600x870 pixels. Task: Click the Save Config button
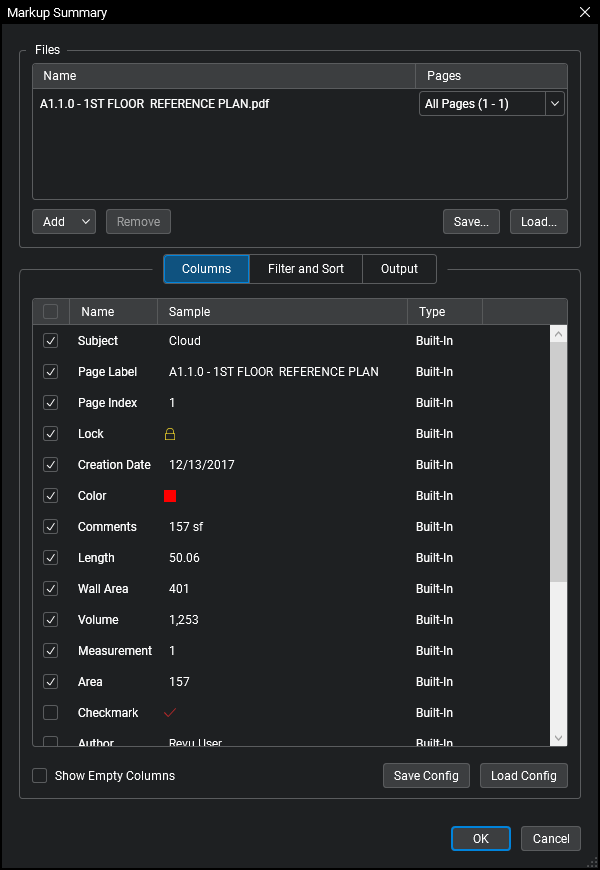click(x=426, y=776)
